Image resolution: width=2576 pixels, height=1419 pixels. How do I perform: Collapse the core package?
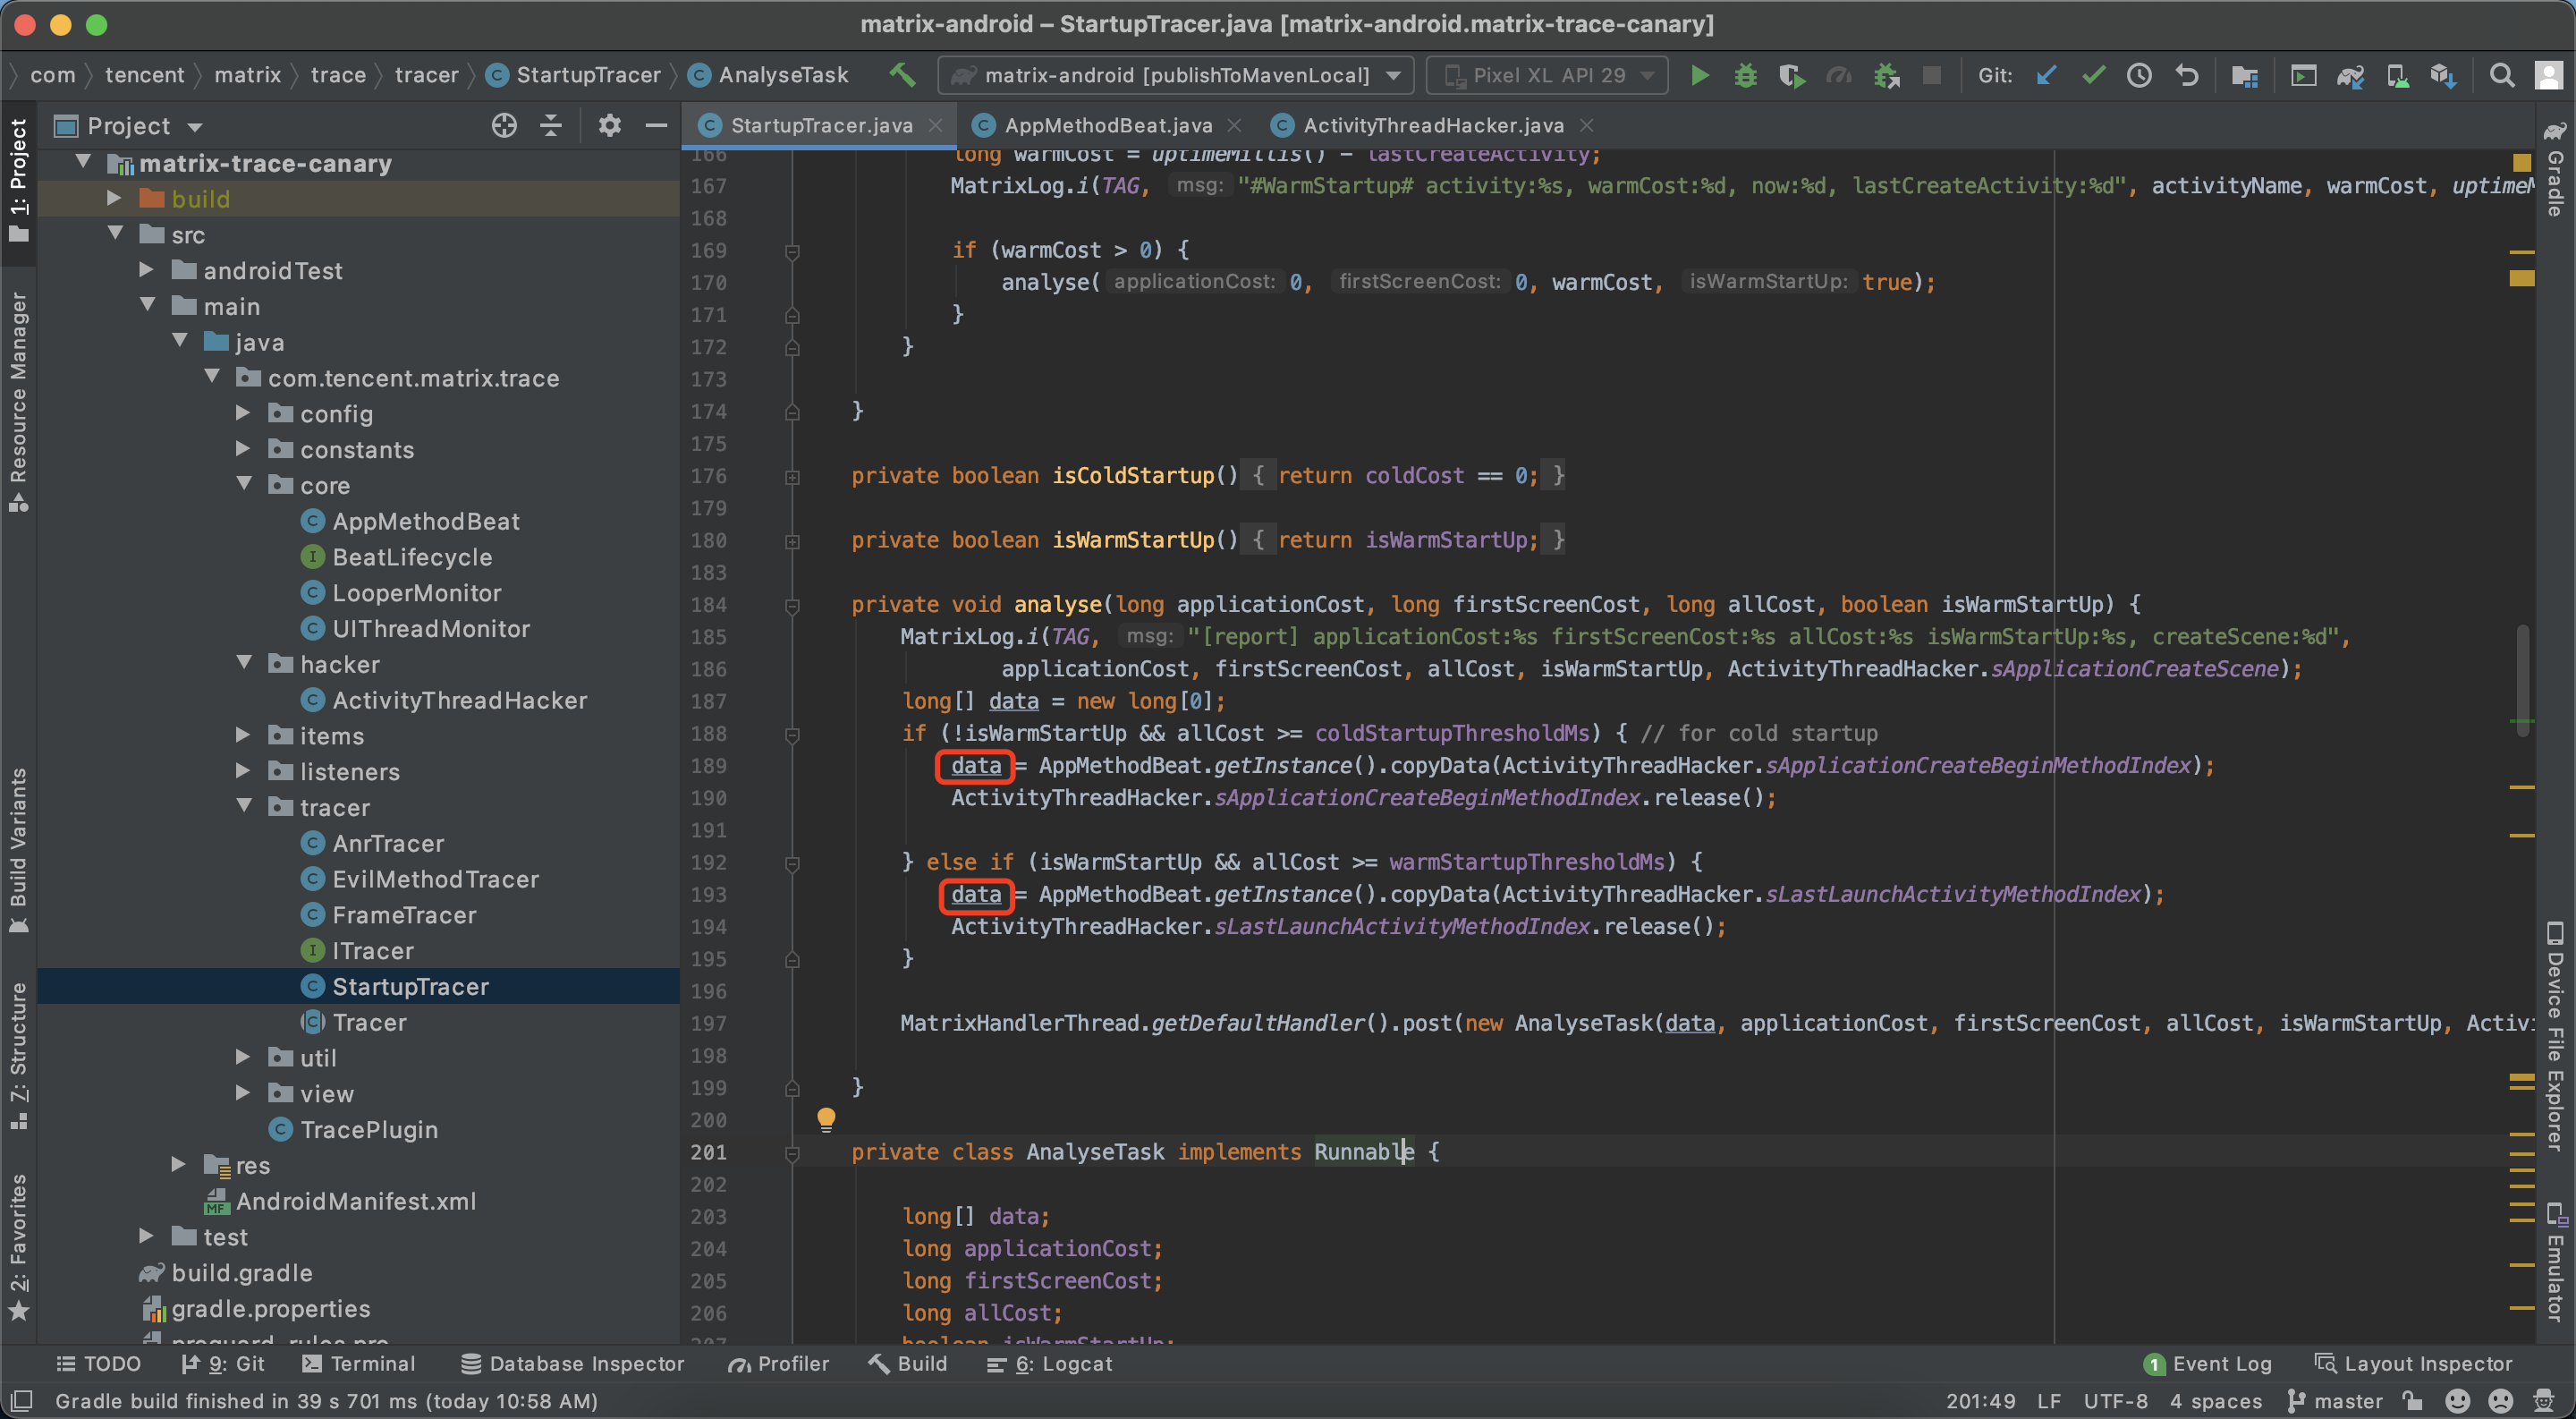tap(244, 485)
